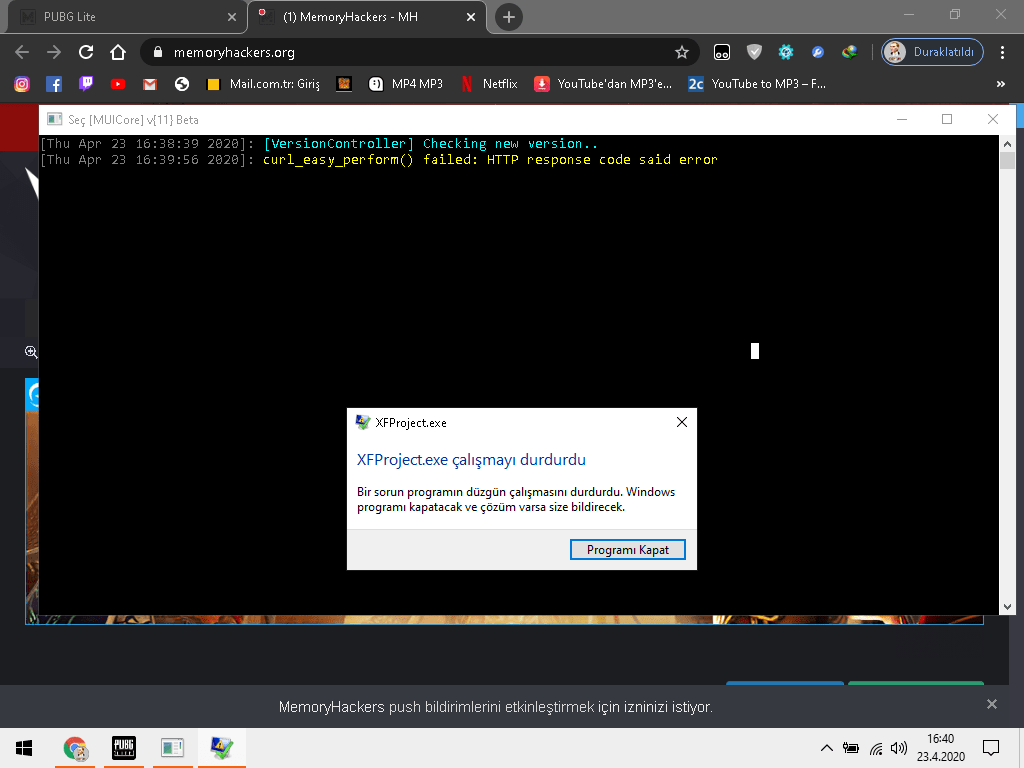Go forward in browser history

click(x=54, y=52)
